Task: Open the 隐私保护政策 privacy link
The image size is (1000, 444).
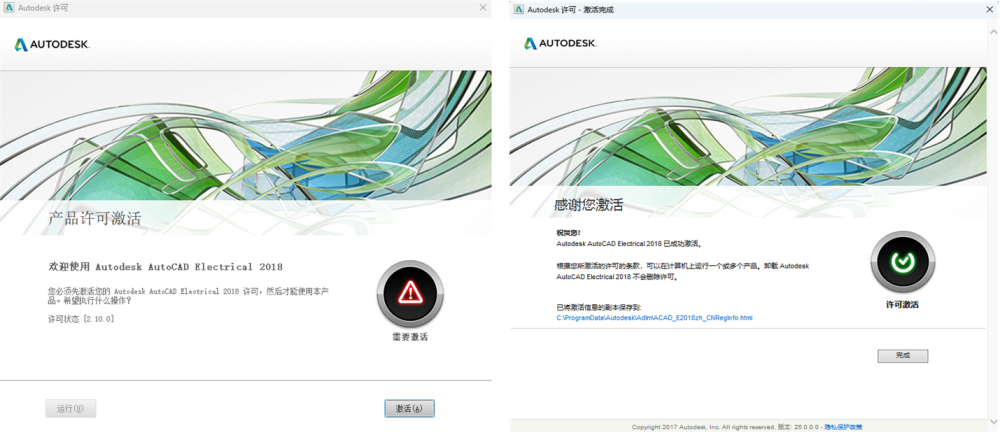Action: coord(843,427)
